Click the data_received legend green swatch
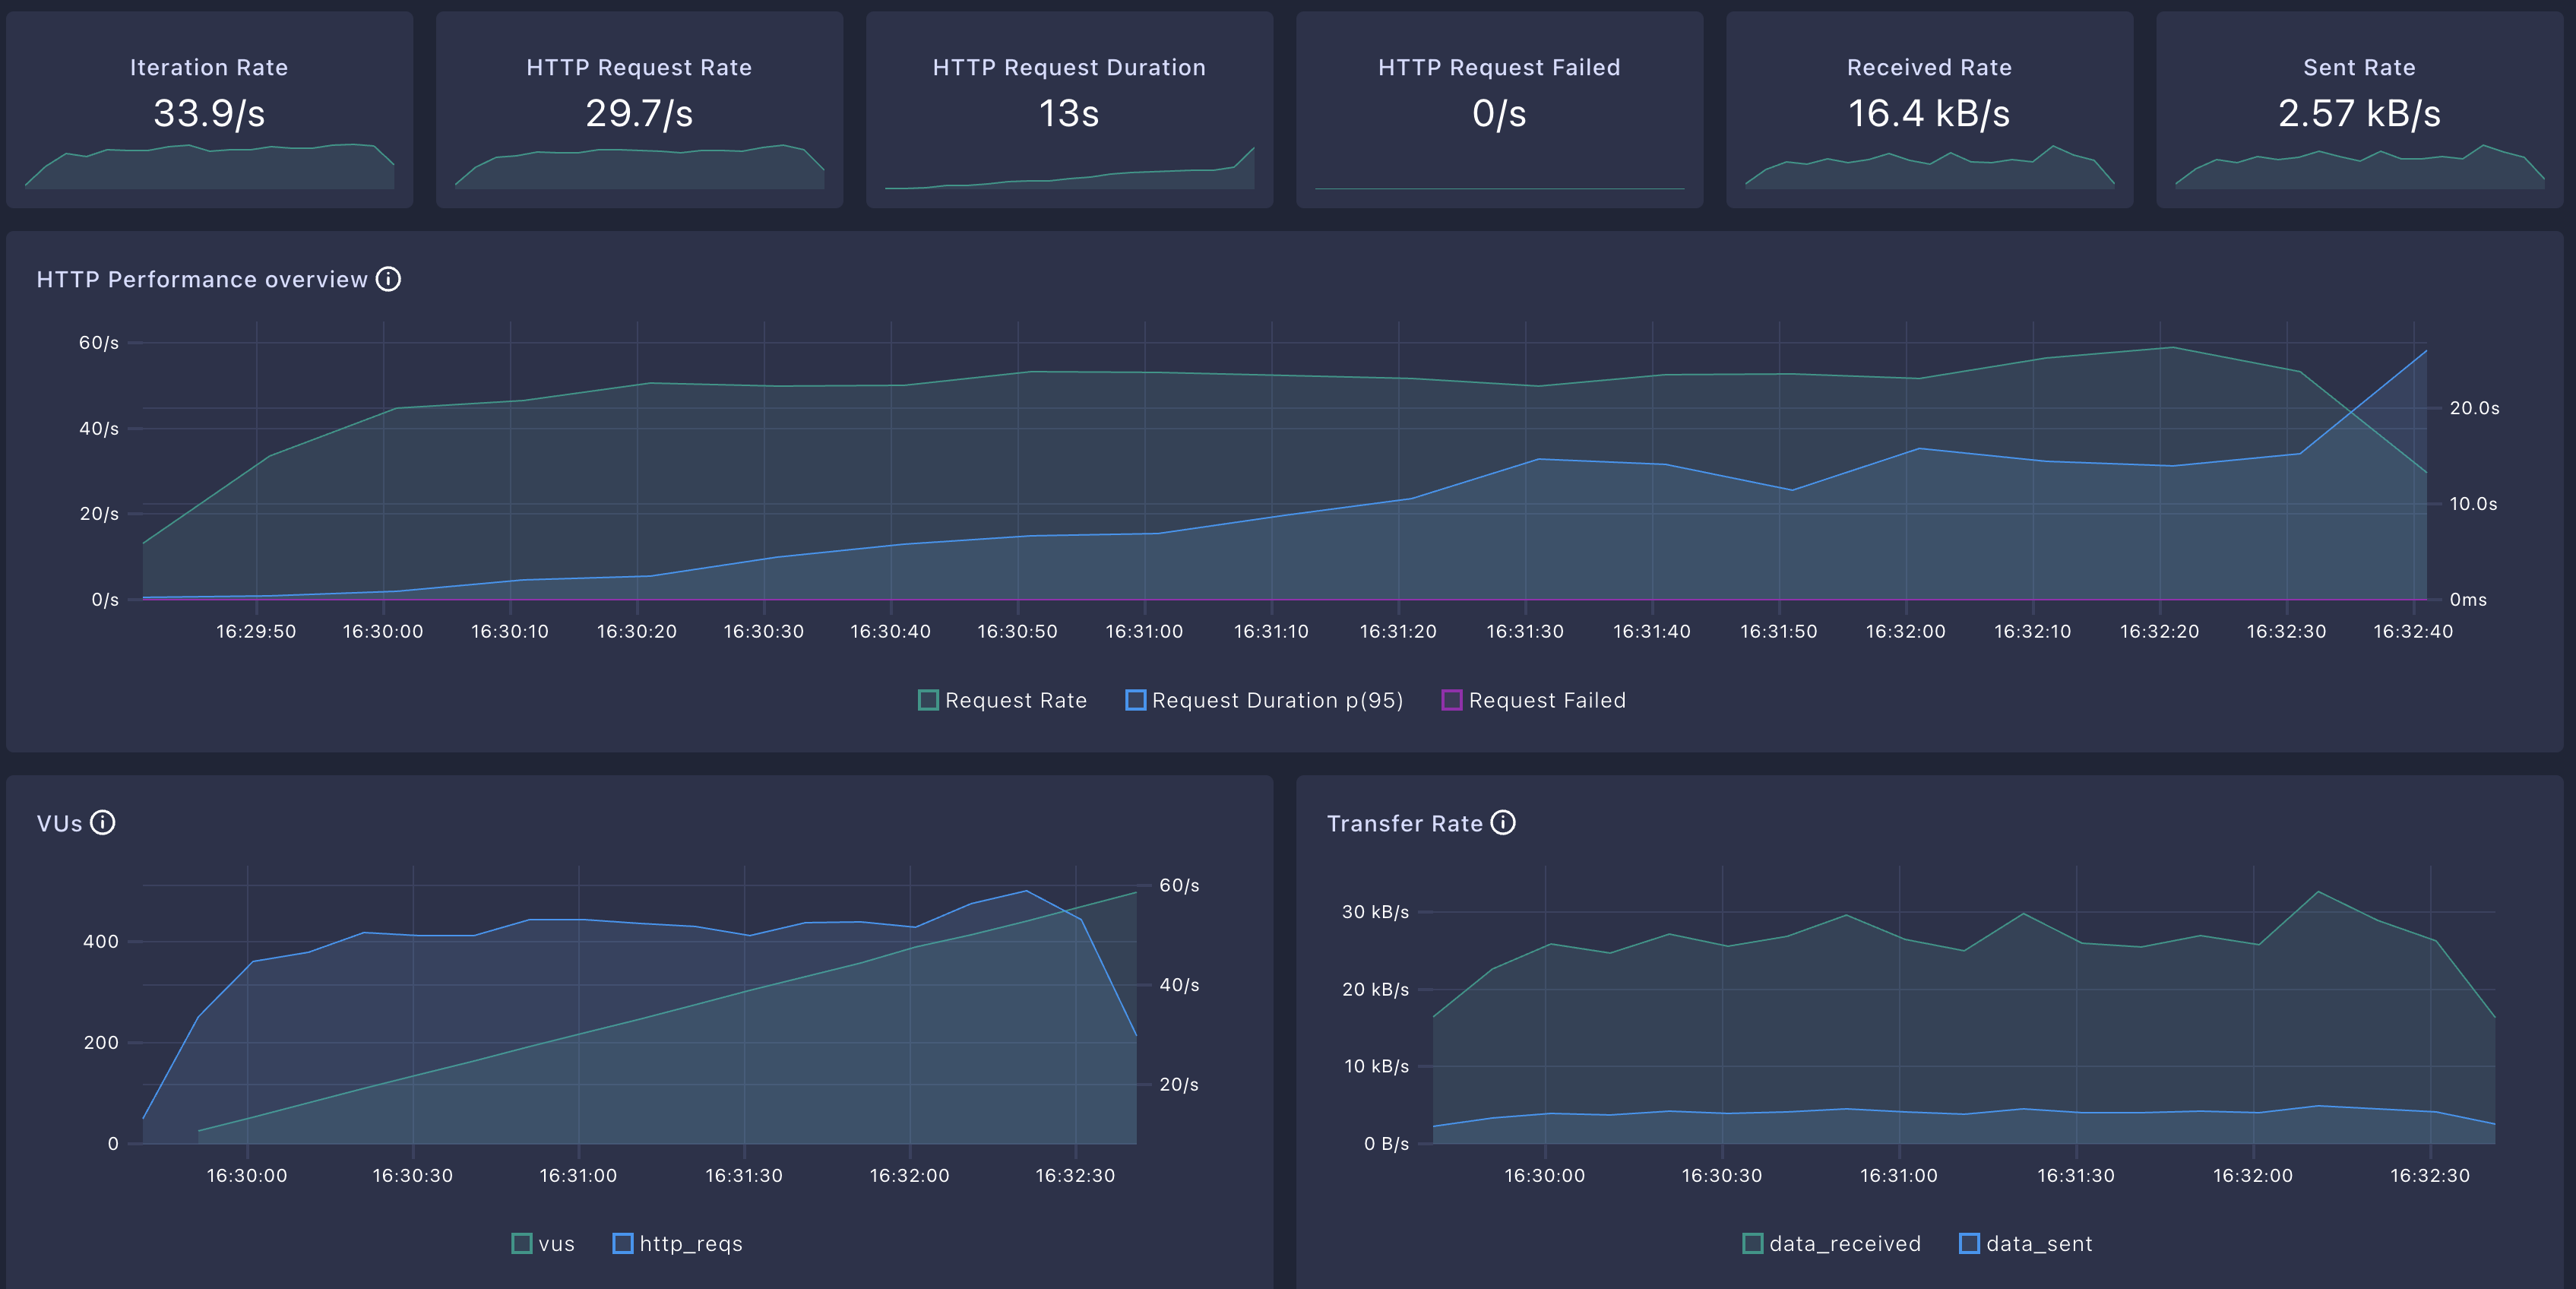 [x=1752, y=1243]
